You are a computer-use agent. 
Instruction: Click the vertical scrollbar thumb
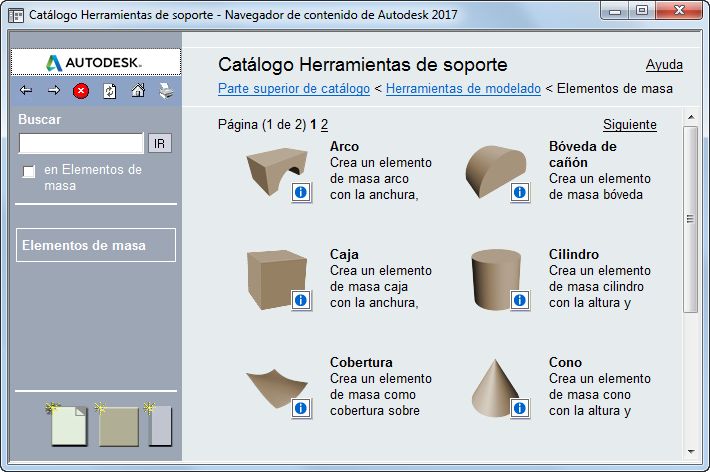tap(691, 219)
